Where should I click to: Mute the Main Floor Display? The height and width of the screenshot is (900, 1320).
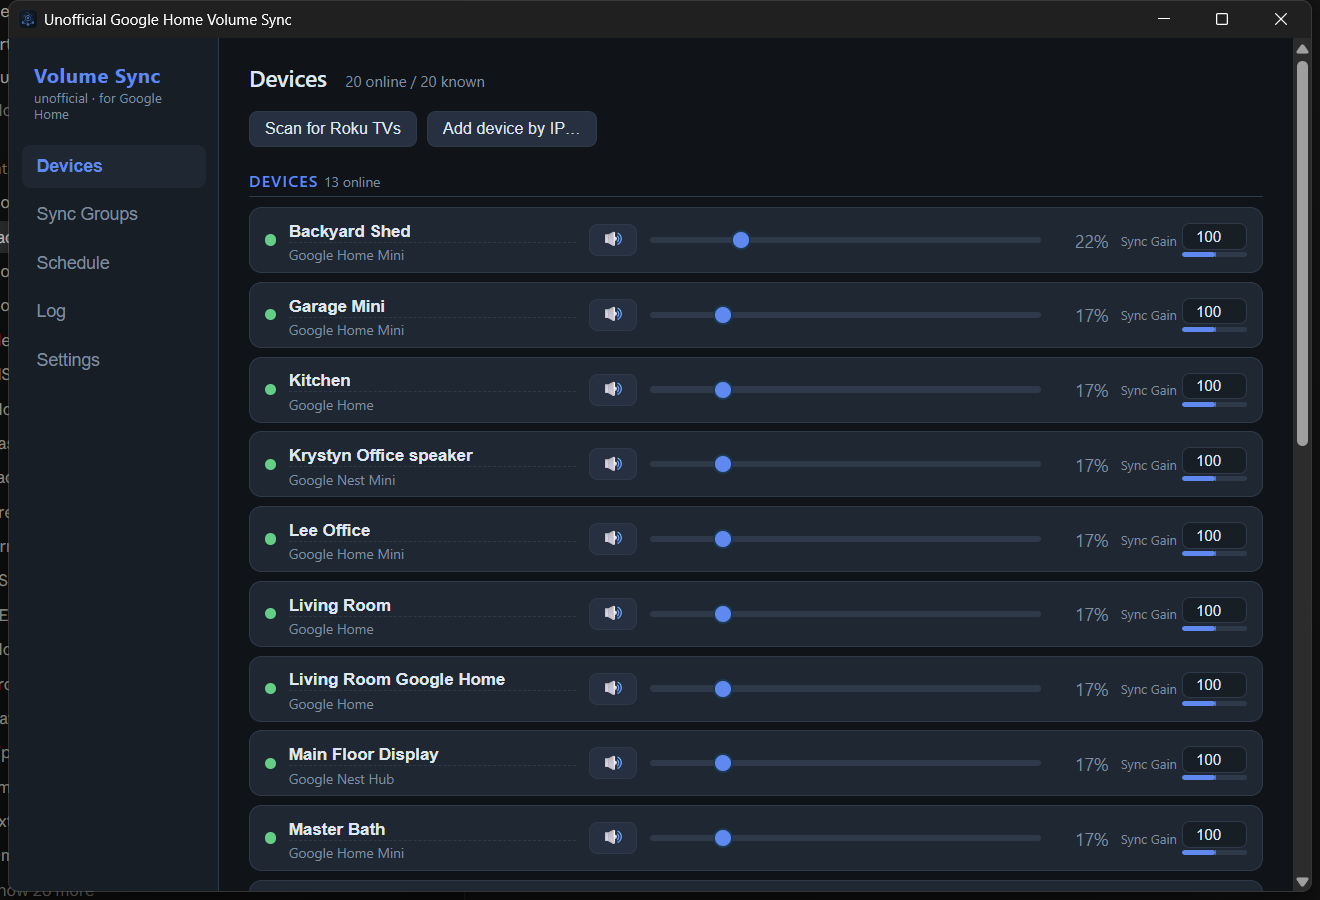[x=613, y=763]
